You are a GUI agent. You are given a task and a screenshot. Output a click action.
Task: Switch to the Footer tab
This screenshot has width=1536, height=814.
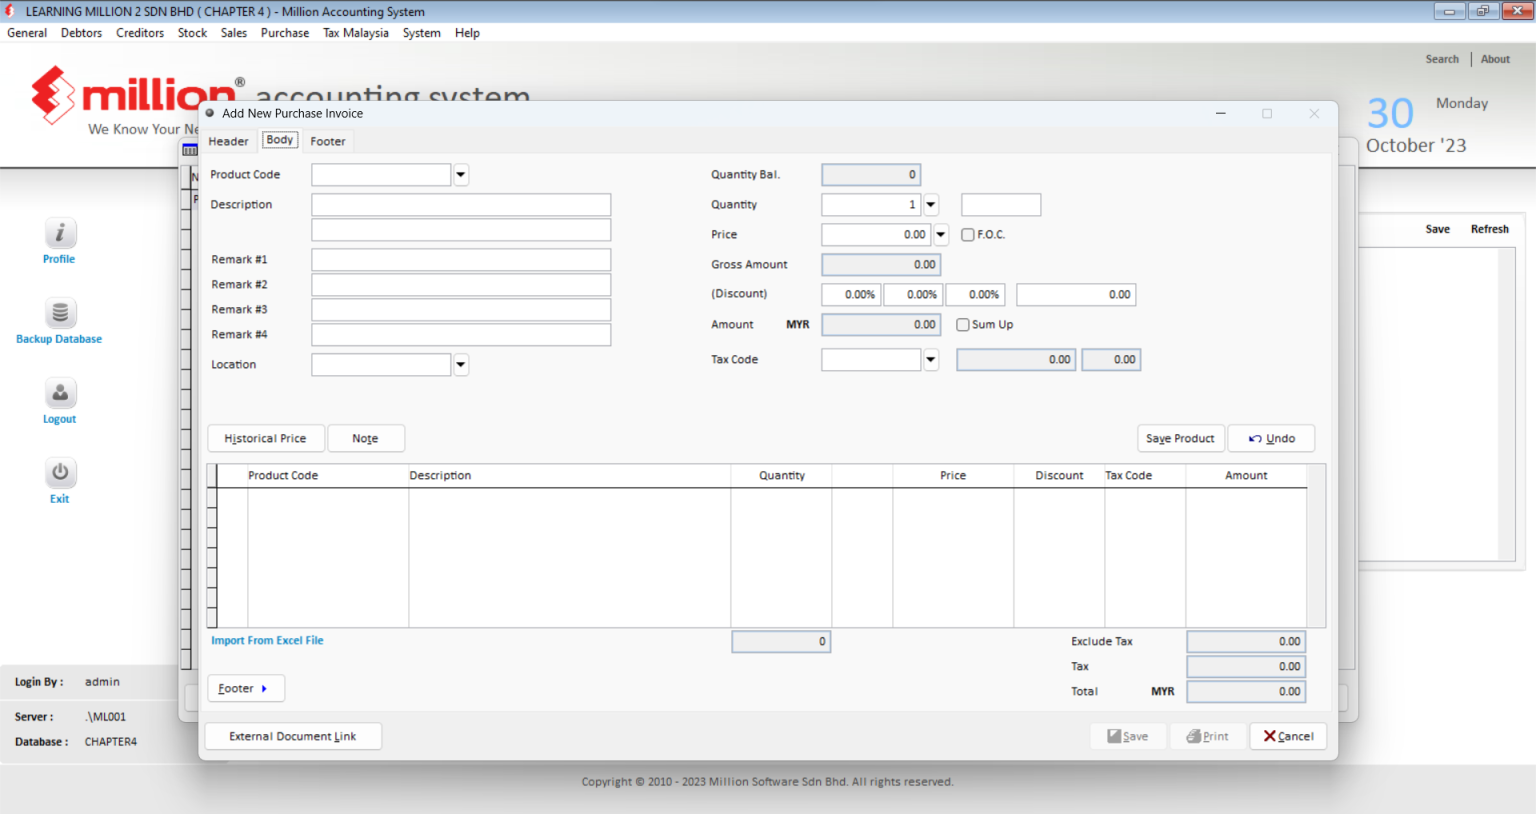(x=328, y=141)
